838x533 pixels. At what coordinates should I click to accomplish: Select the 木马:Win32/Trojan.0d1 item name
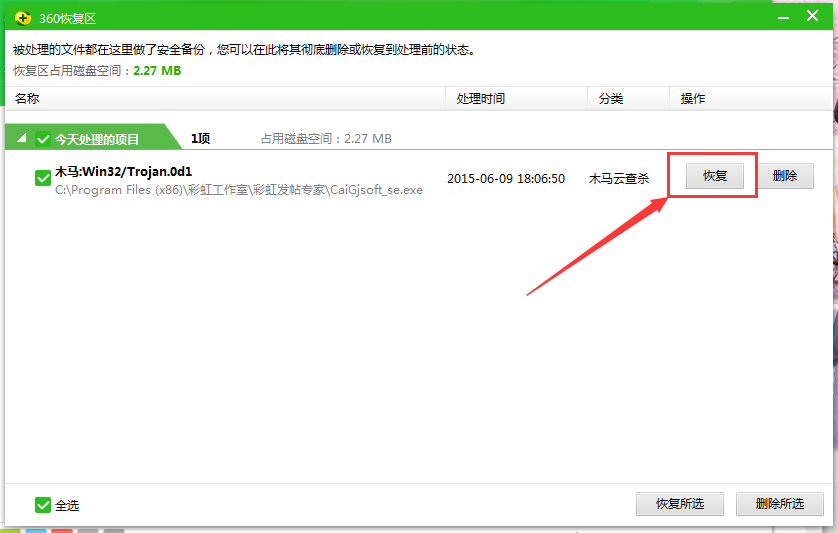[123, 172]
